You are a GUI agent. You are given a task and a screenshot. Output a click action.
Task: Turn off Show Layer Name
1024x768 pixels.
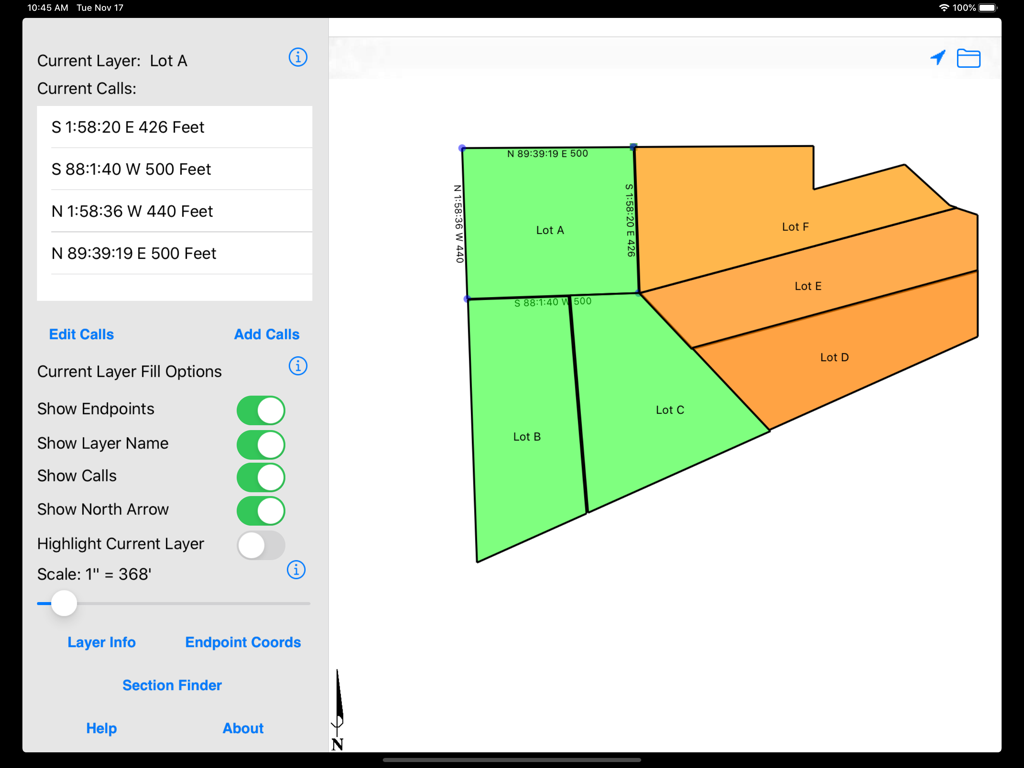261,444
